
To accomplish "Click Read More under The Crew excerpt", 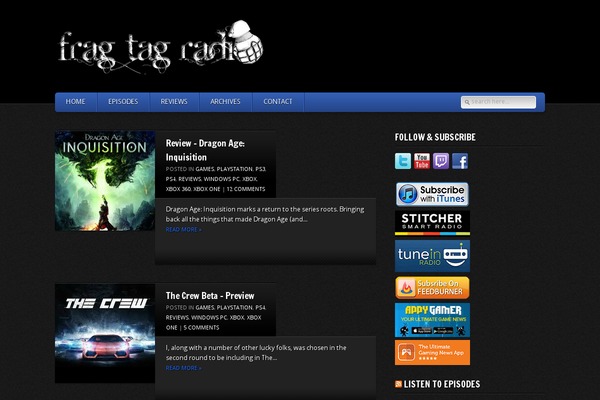I will pyautogui.click(x=184, y=368).
